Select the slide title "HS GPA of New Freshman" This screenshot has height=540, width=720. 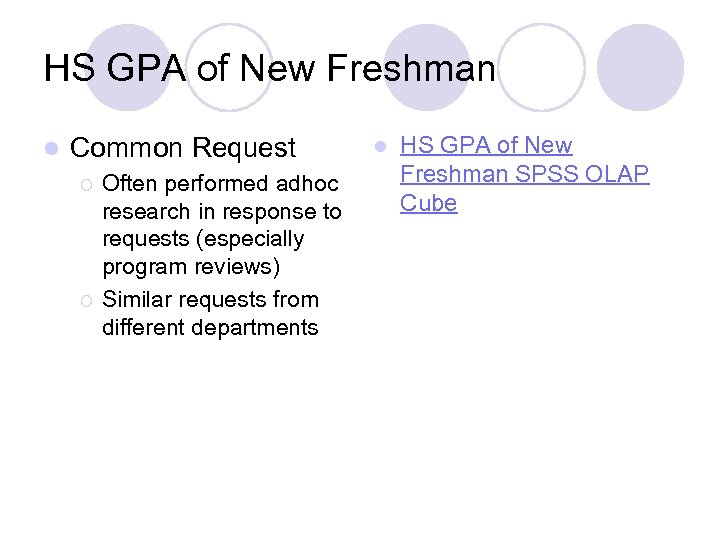coord(269,69)
